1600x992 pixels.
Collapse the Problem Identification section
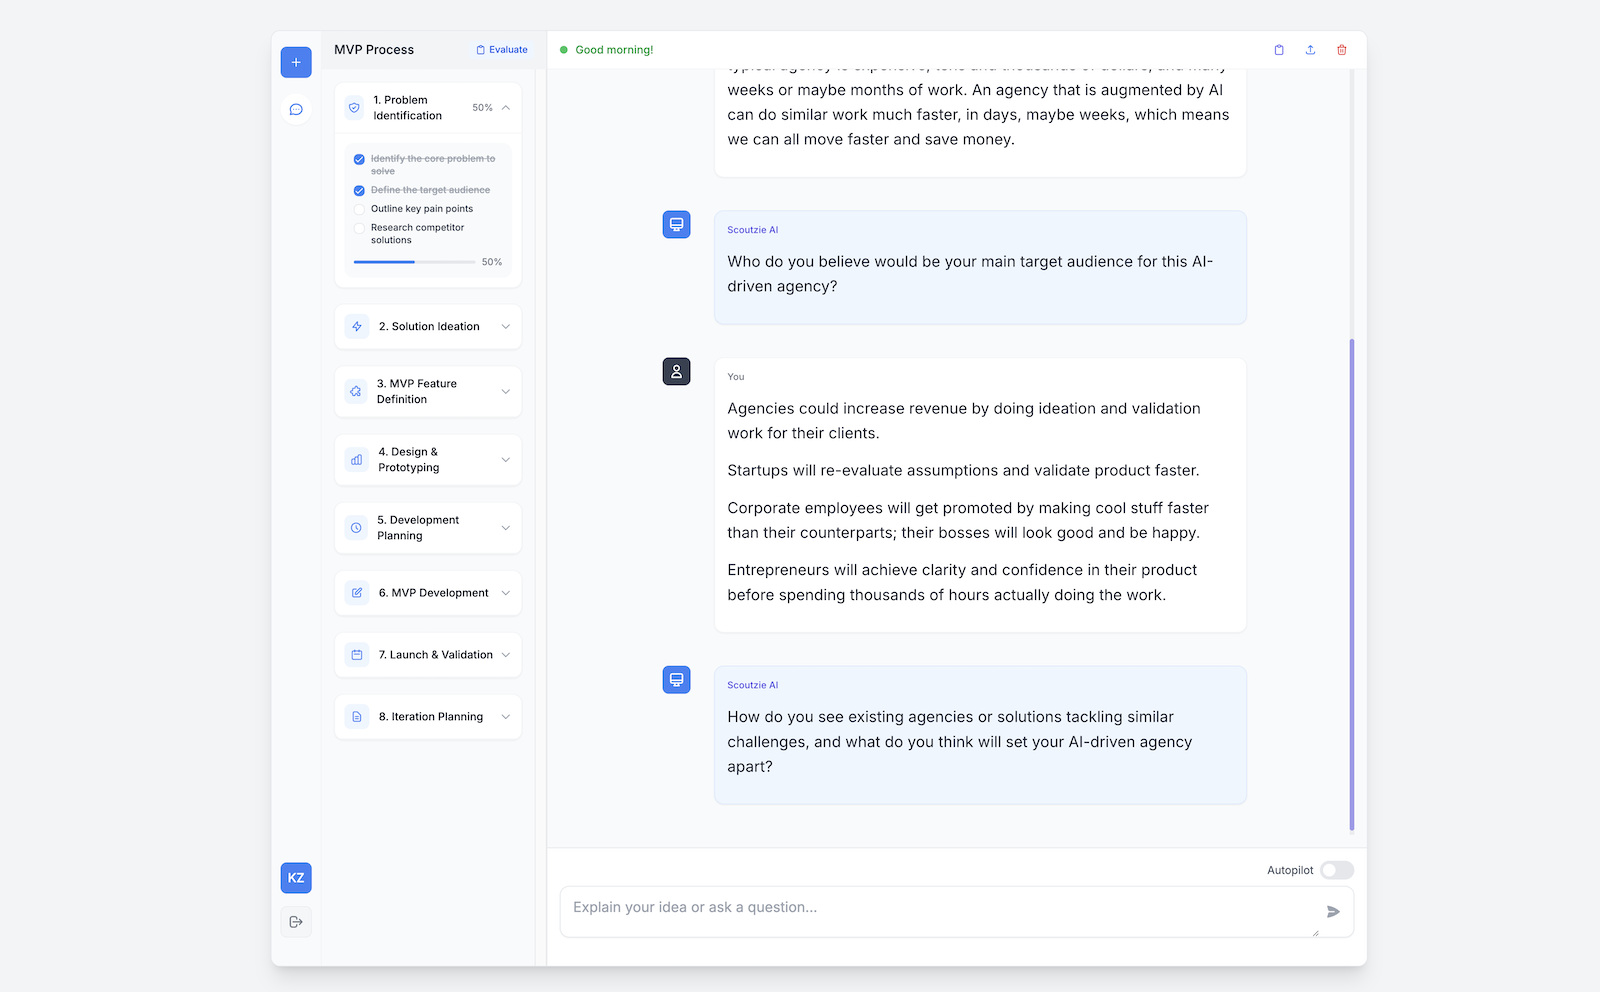point(506,108)
